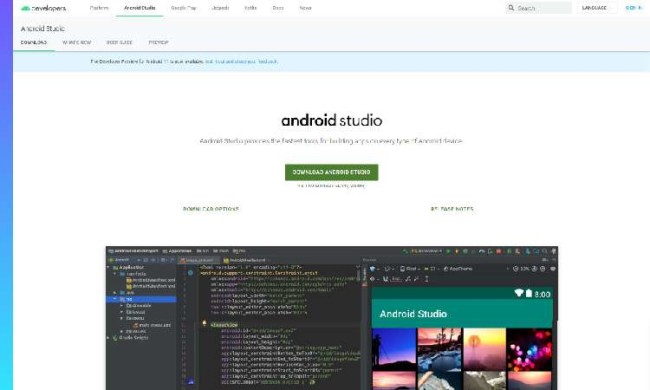Click the Android Studio IDE screenshot image
Image resolution: width=650 pixels, height=390 pixels.
point(332,318)
